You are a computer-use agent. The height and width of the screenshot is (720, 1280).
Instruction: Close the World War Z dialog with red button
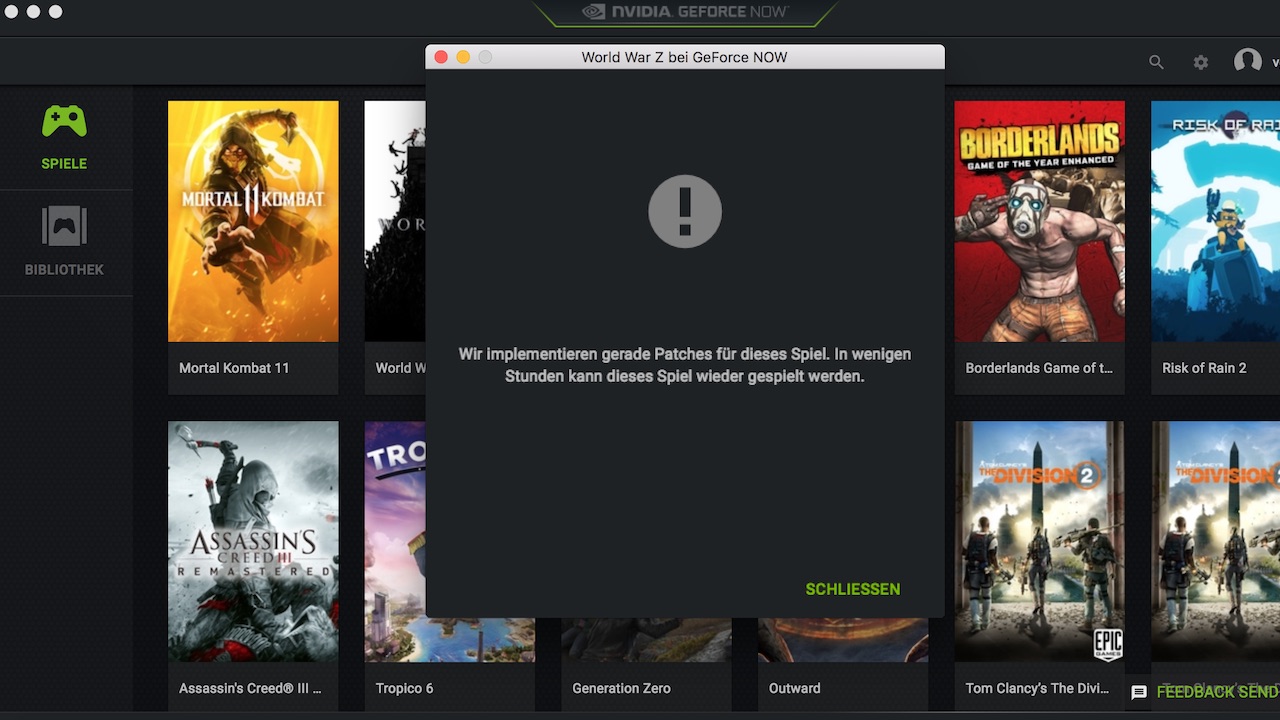441,57
